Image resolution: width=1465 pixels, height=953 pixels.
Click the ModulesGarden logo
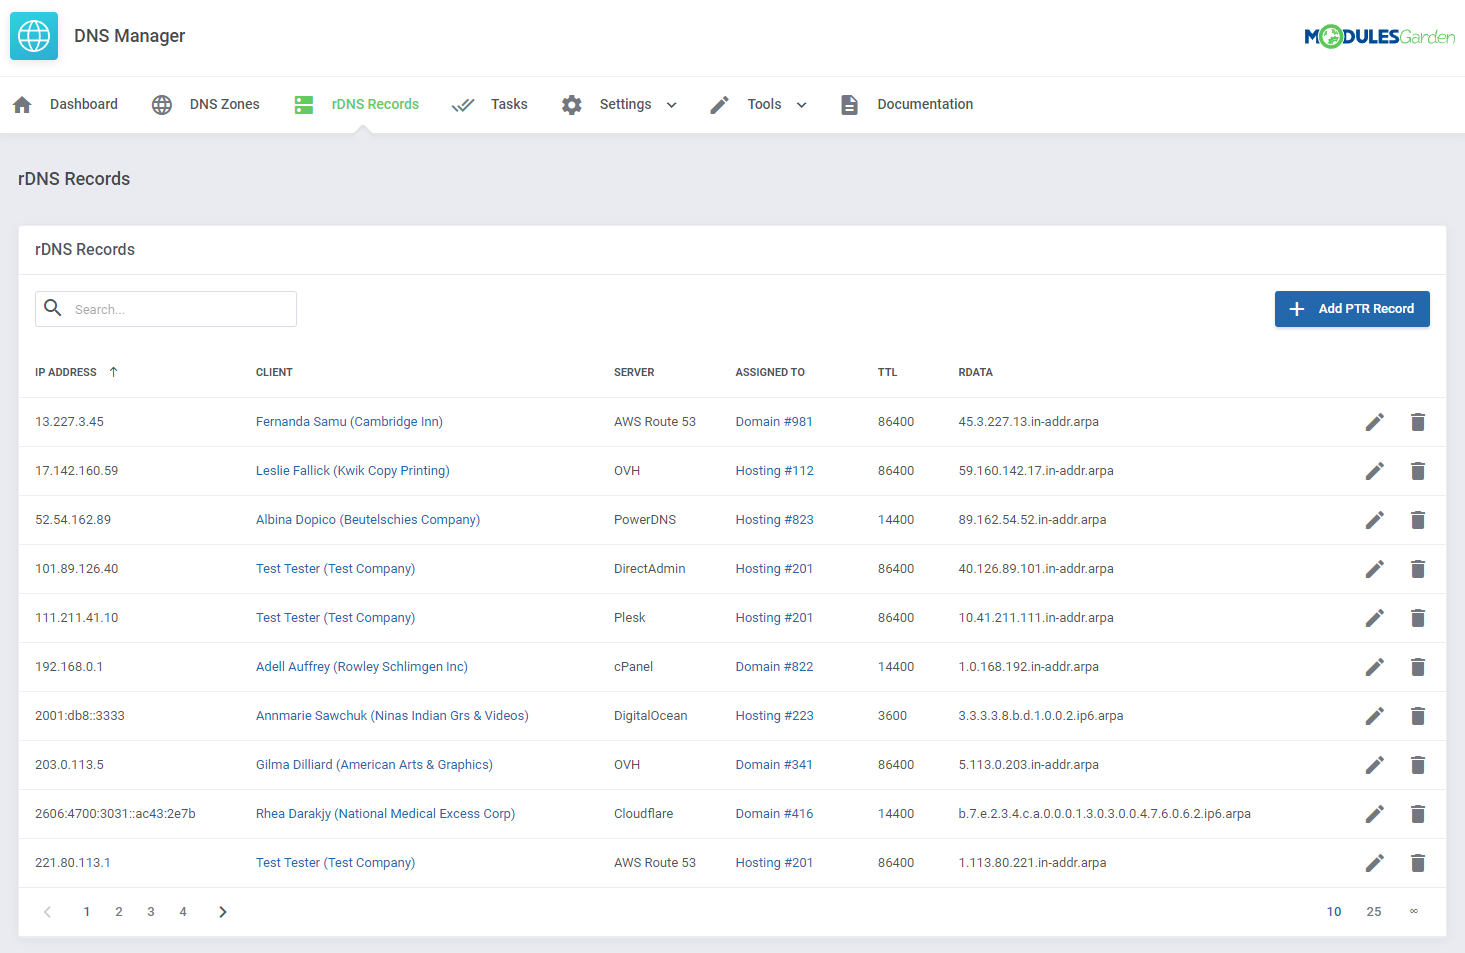coord(1380,35)
